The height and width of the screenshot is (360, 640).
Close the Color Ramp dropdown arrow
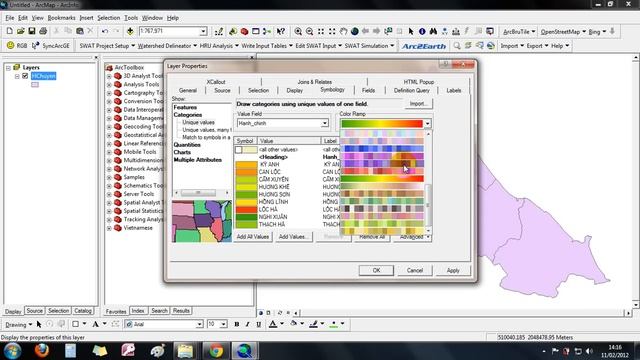427,123
